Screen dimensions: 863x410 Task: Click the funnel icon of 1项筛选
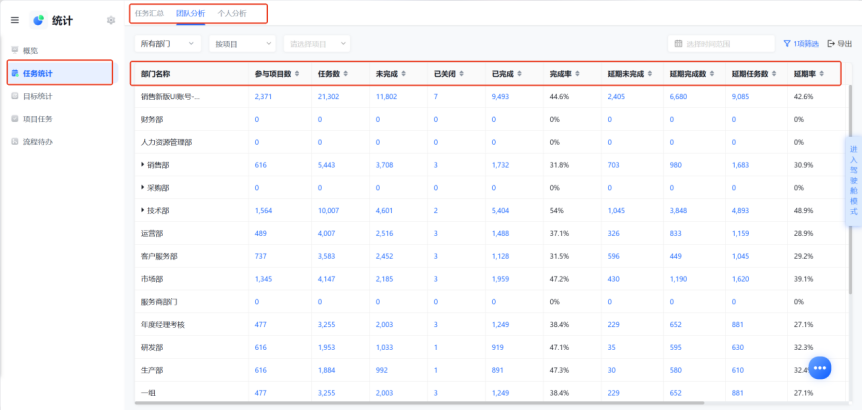[x=787, y=43]
